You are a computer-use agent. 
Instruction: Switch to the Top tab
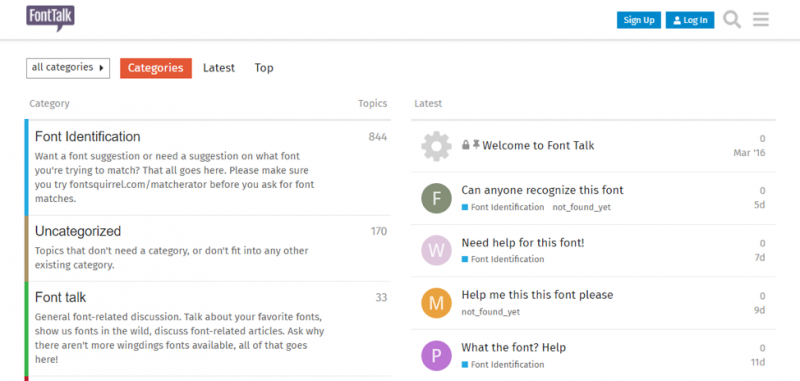click(x=264, y=68)
